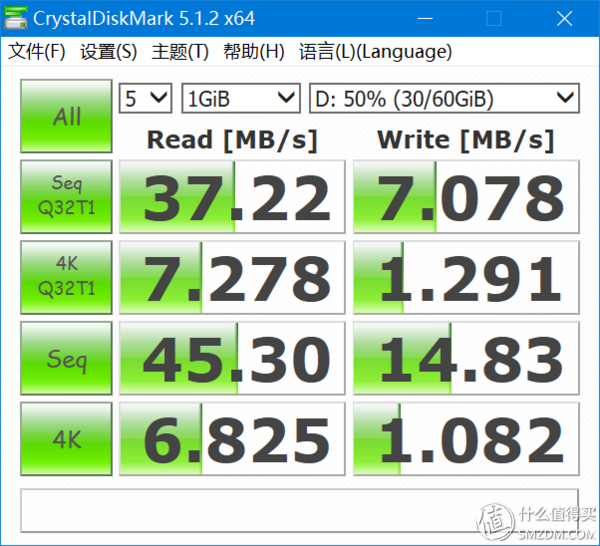Screen dimensions: 600x546
Task: Open the 语言(L)(Language) menu
Action: tap(375, 52)
